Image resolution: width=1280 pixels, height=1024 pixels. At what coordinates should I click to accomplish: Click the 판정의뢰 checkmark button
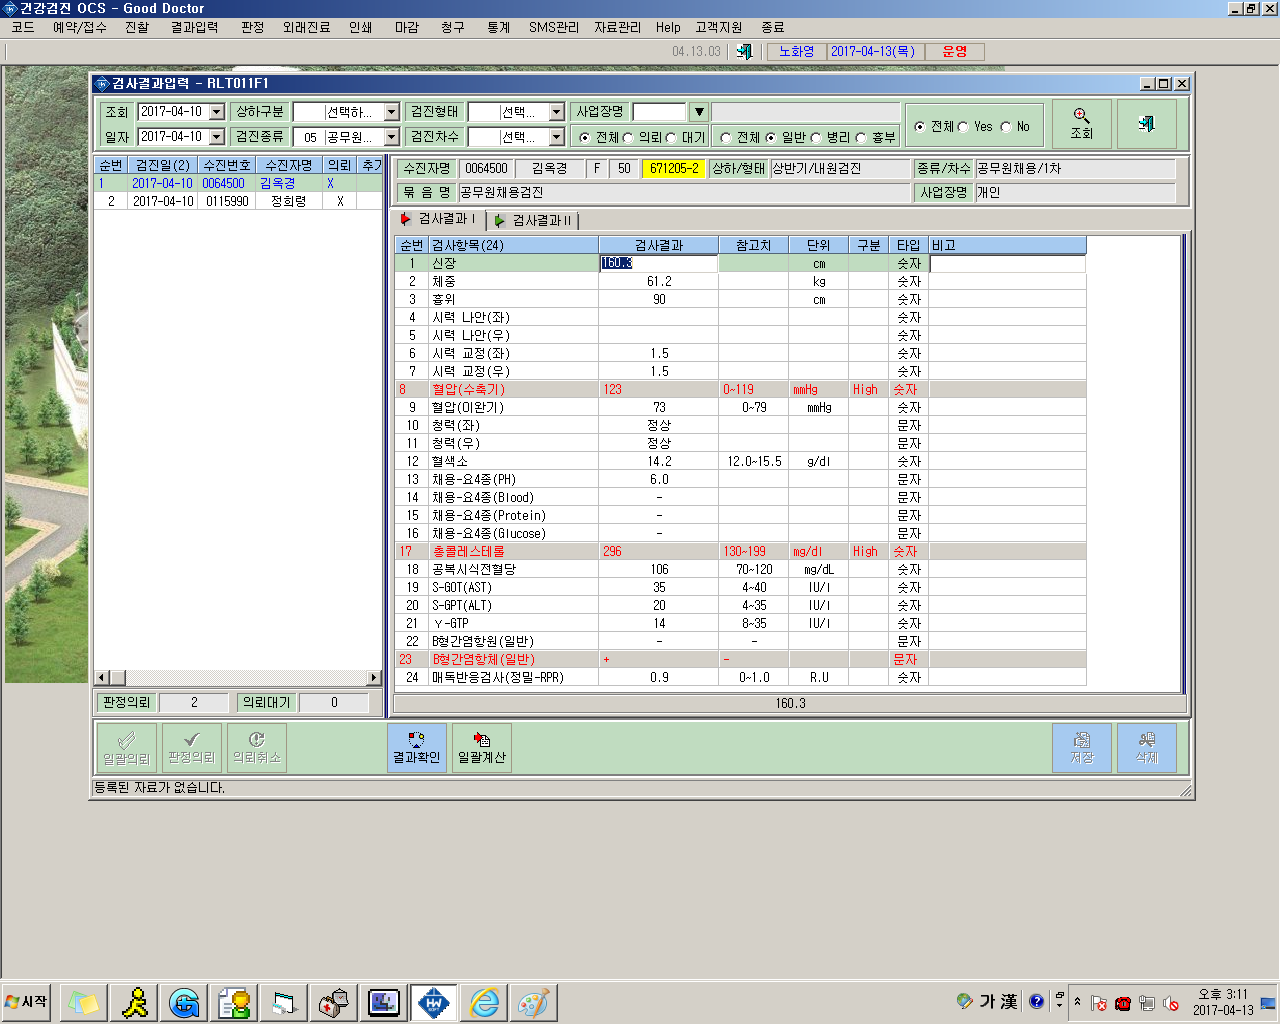tap(191, 748)
